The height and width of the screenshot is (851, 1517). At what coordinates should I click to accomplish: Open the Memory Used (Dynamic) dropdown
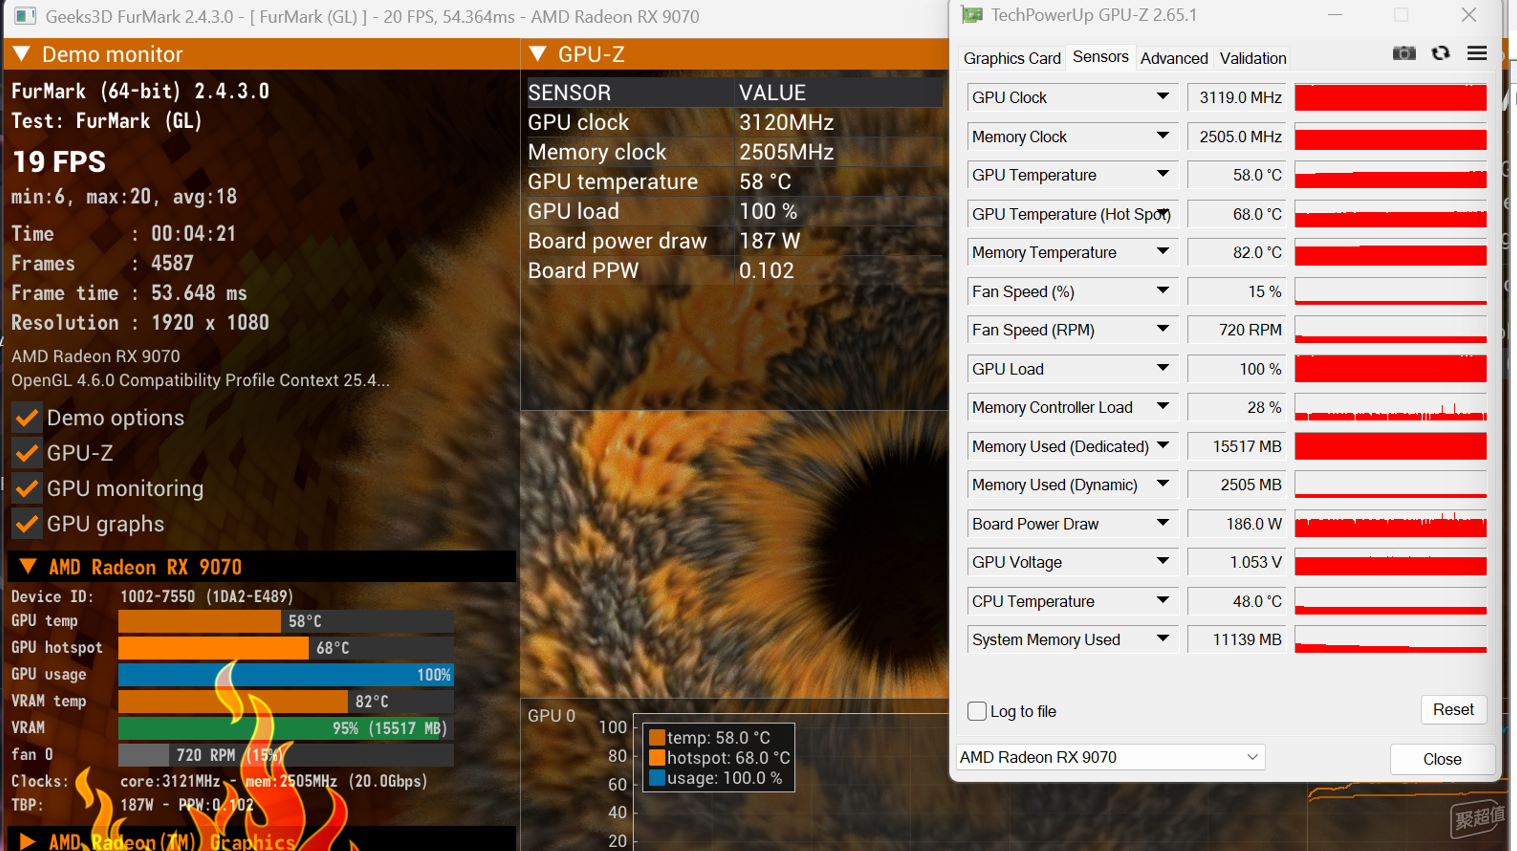coord(1162,484)
